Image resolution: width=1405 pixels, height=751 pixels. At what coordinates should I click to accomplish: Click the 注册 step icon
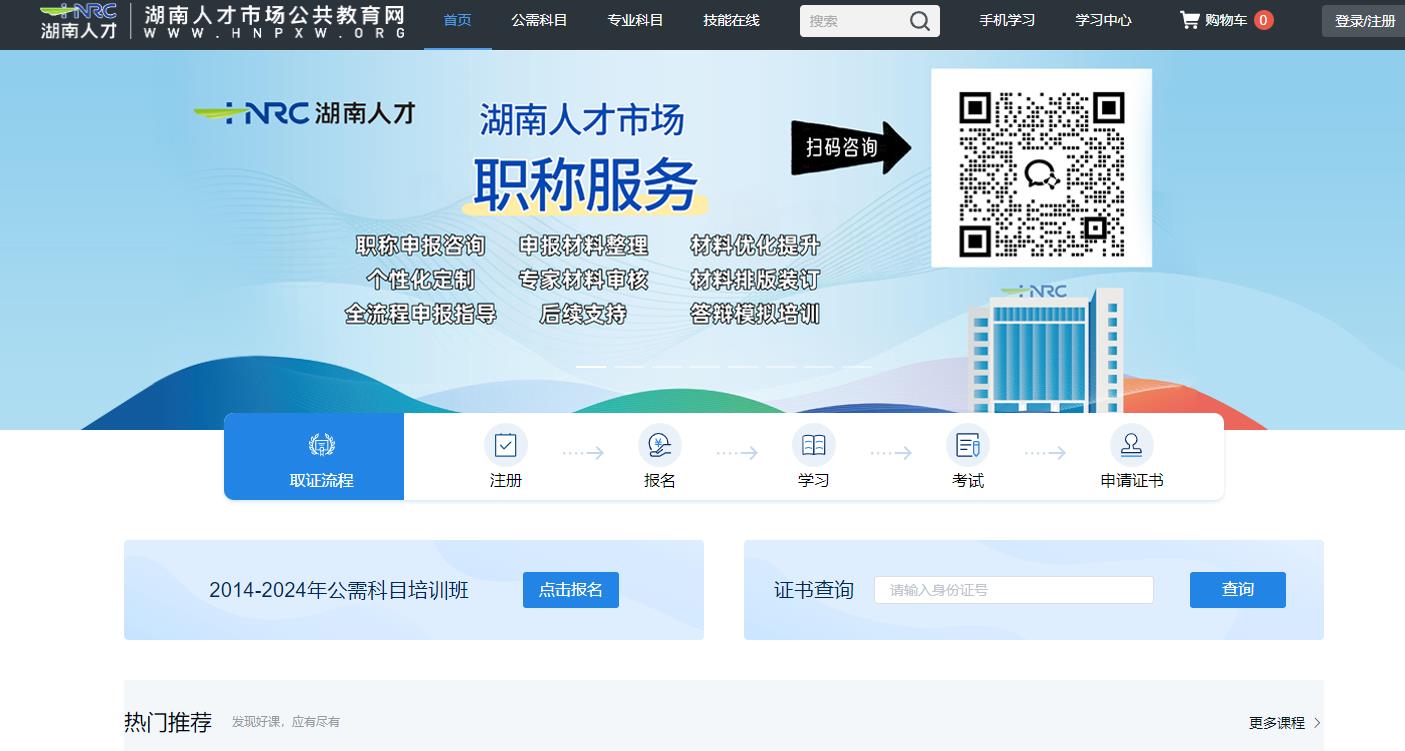point(506,444)
